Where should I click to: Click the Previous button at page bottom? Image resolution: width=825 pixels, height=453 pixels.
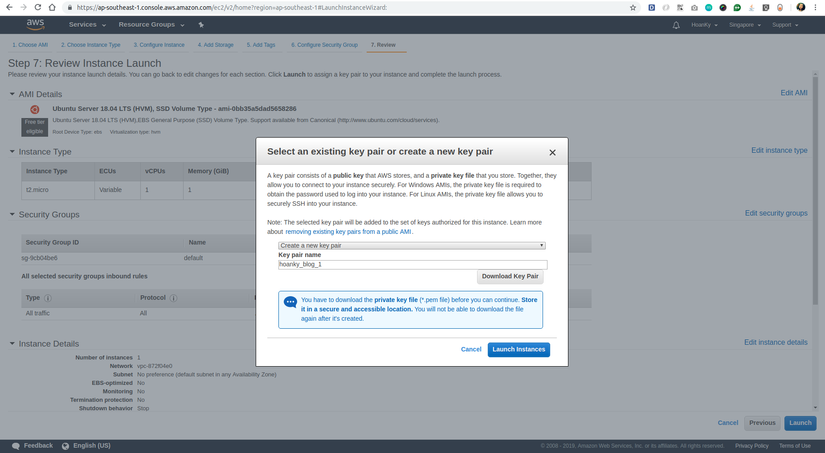pos(762,423)
